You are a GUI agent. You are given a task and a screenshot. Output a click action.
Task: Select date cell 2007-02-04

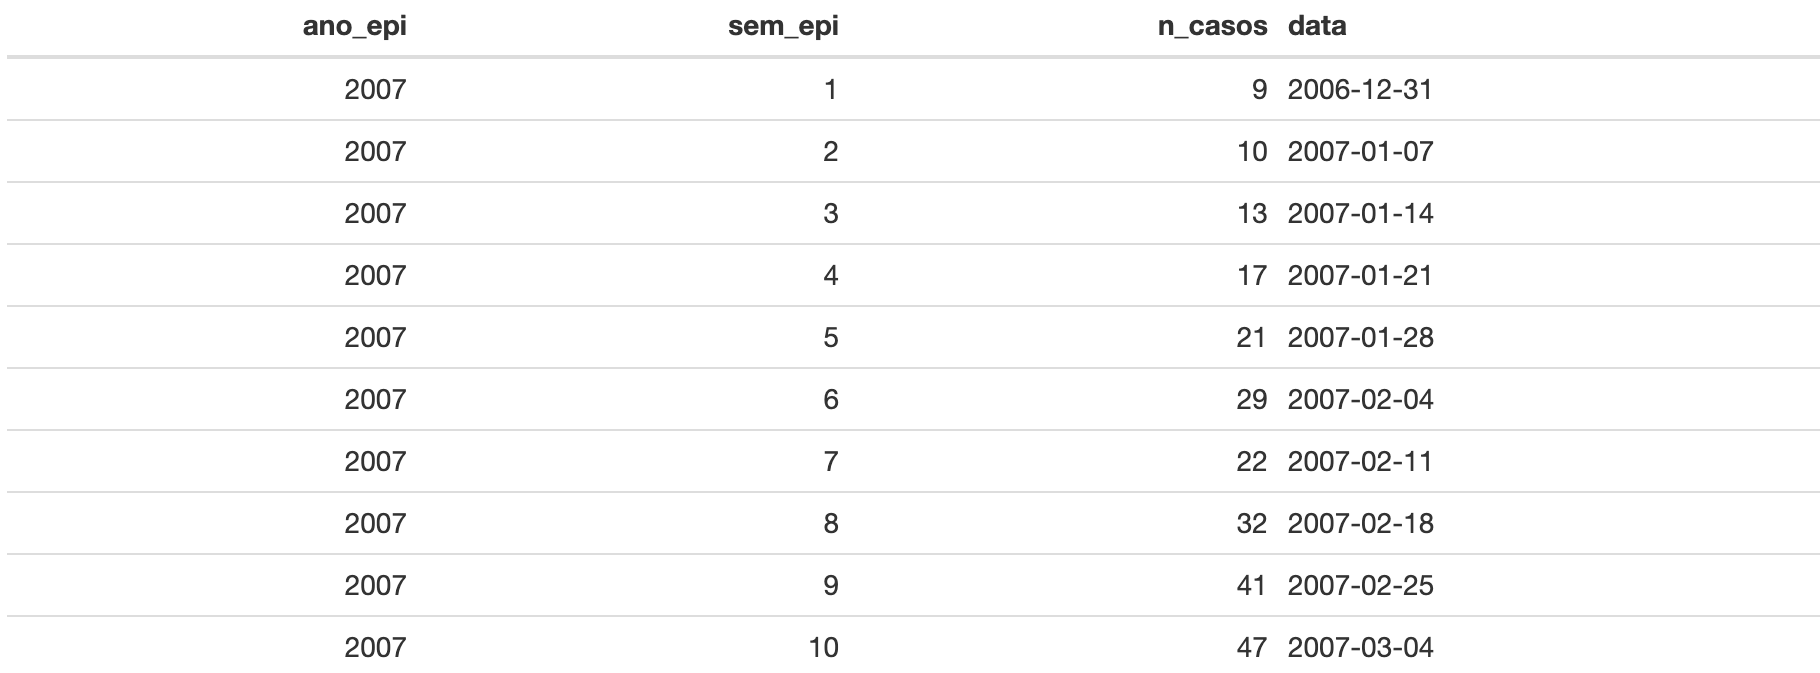point(1360,400)
